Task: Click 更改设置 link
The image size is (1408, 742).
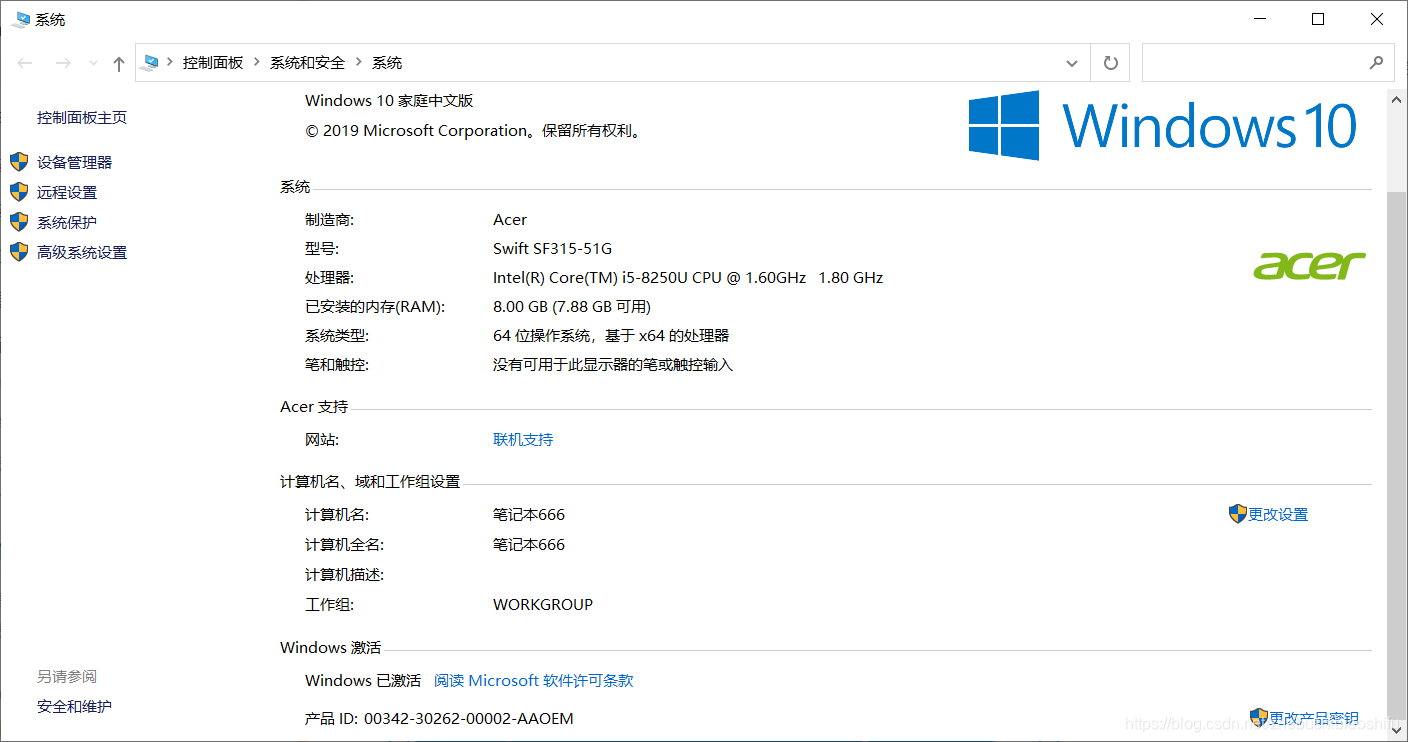Action: (x=1278, y=514)
